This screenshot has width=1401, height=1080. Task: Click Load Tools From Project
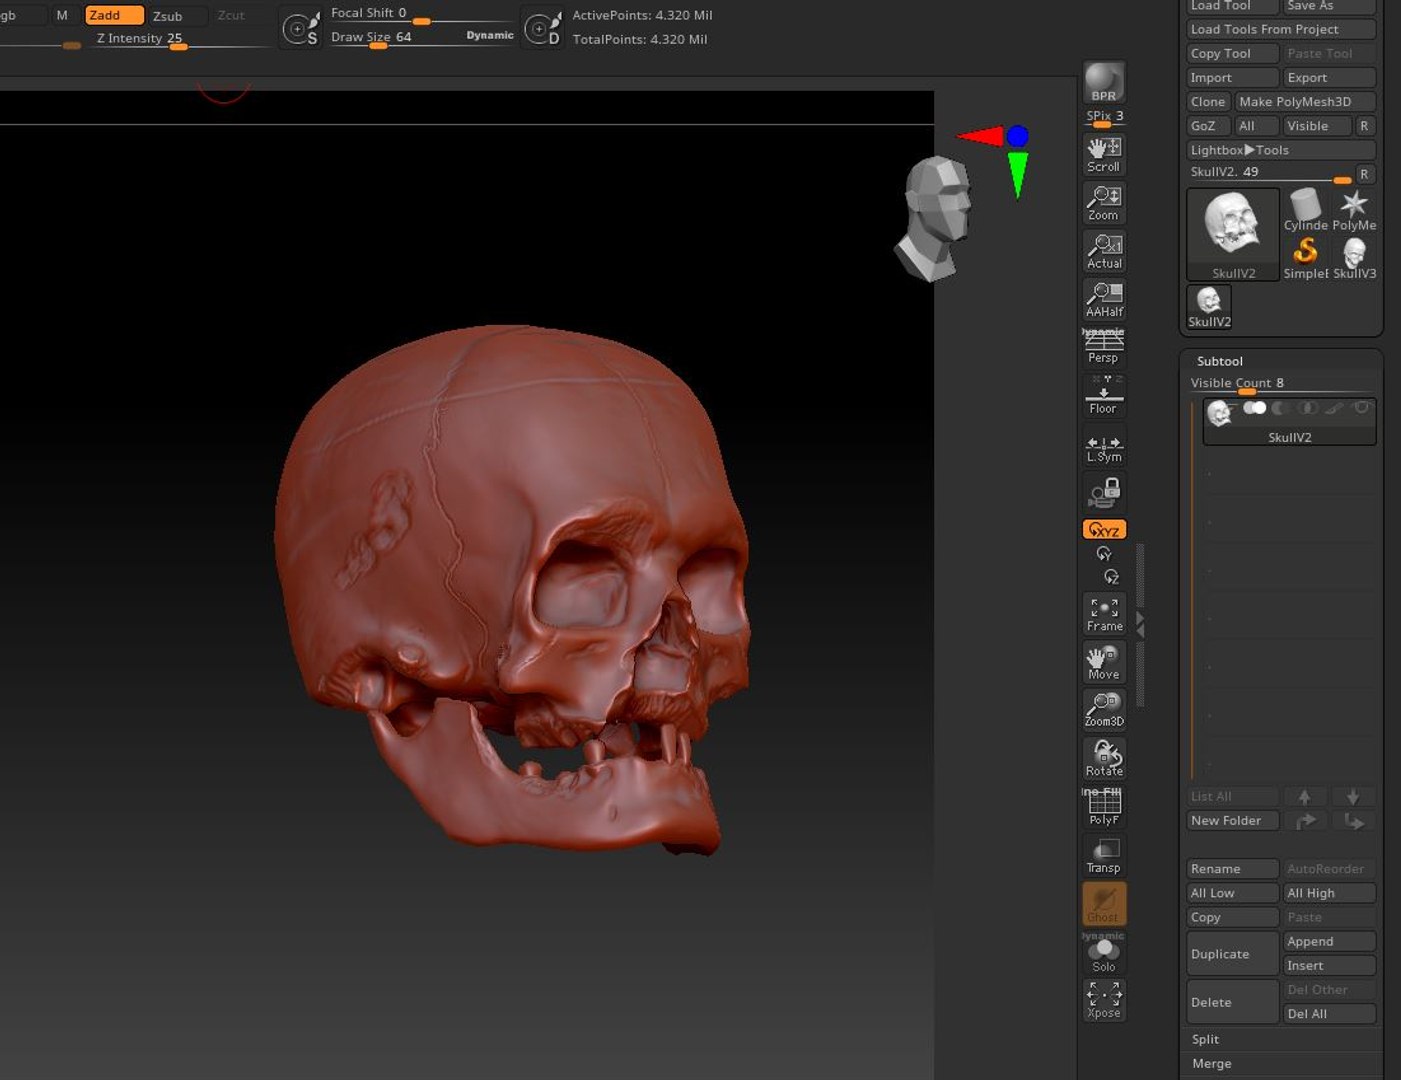pos(1281,29)
